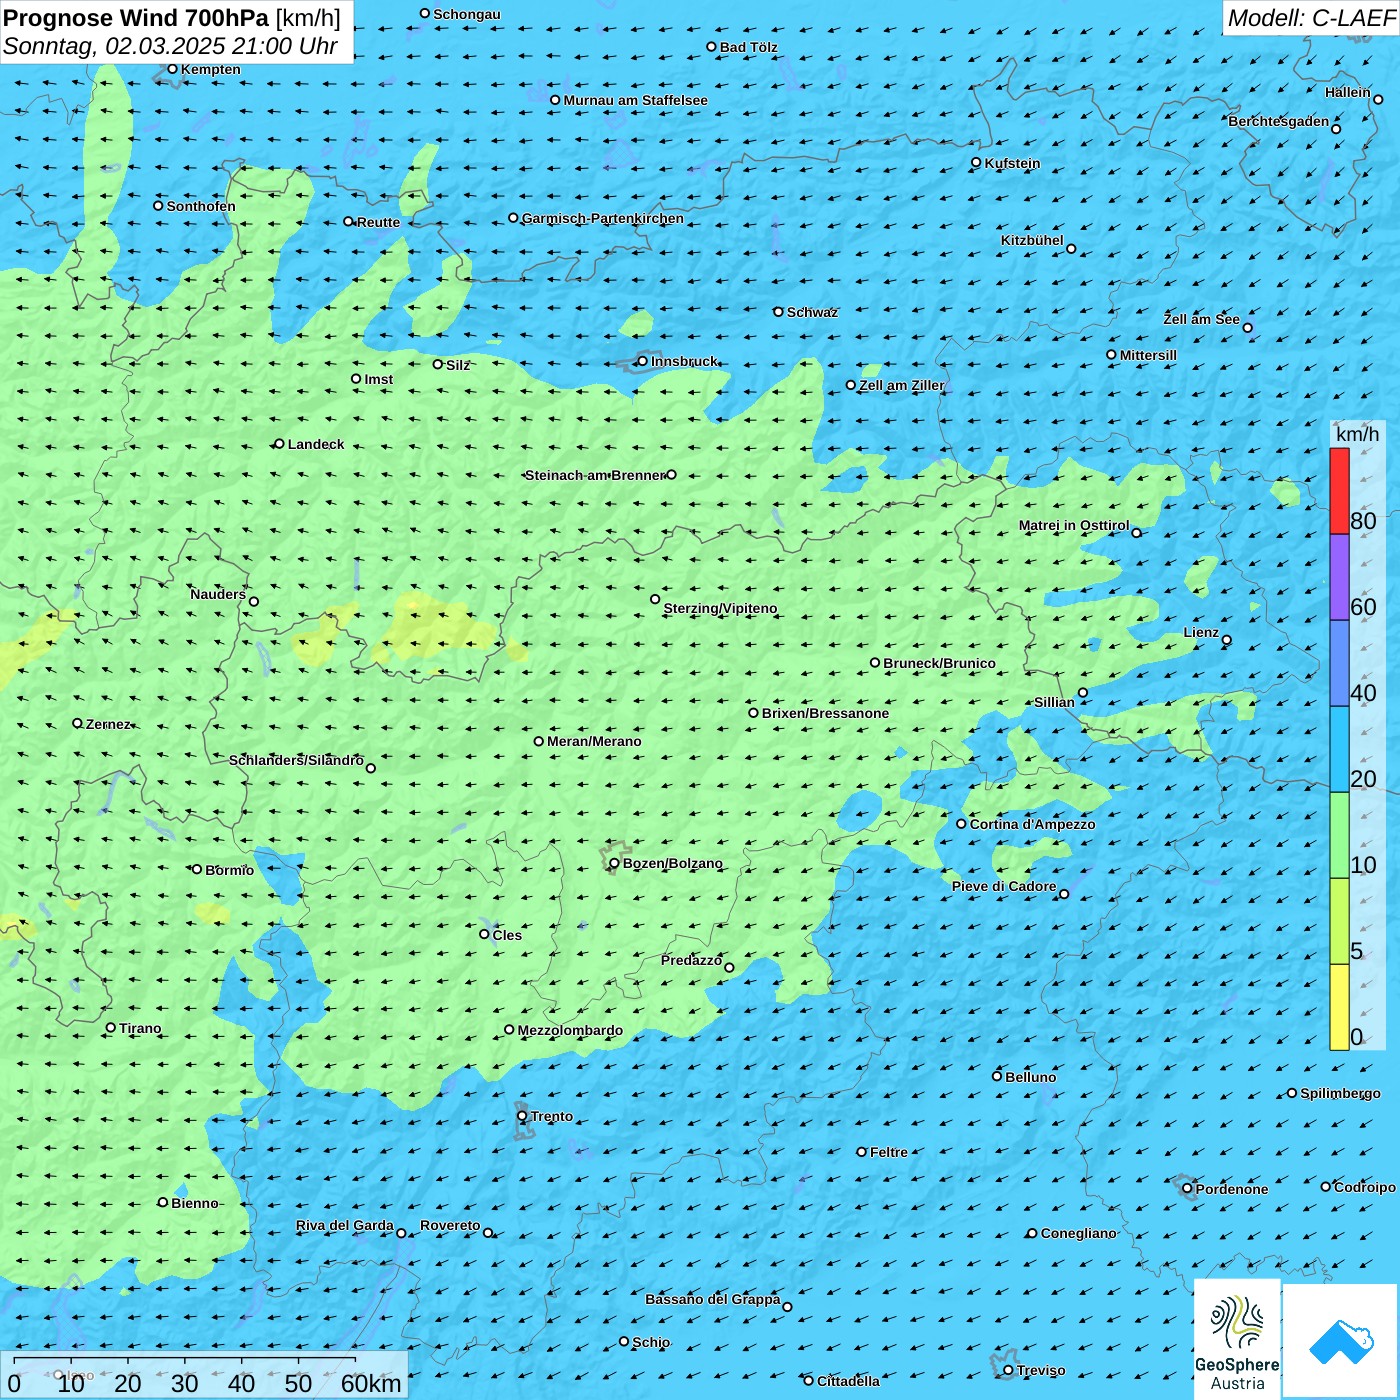Select the Cortina d'Ampezzo marker
Screen dimensions: 1400x1400
pos(961,824)
